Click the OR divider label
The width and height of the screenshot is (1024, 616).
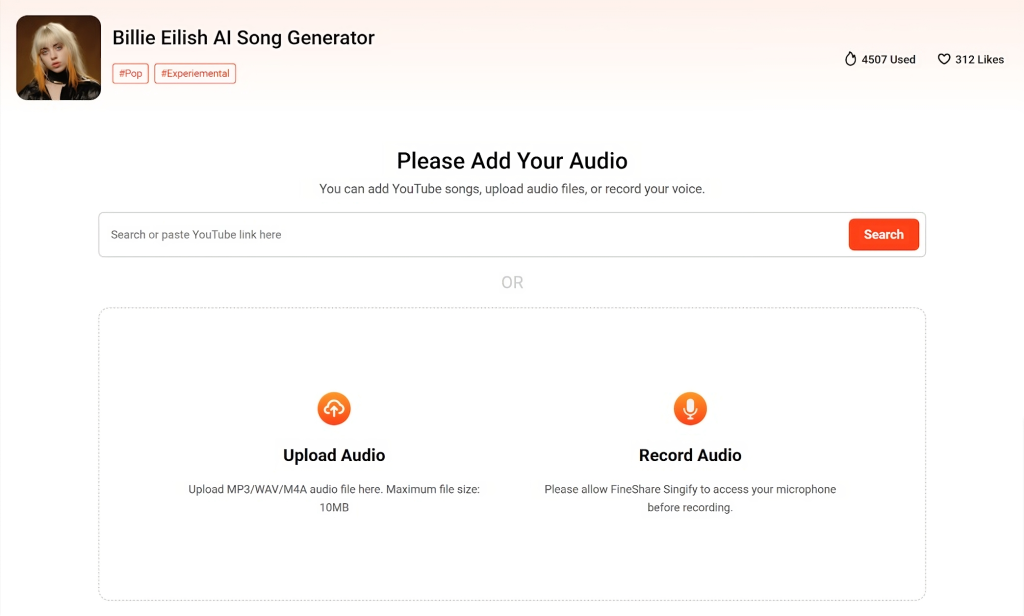point(512,282)
